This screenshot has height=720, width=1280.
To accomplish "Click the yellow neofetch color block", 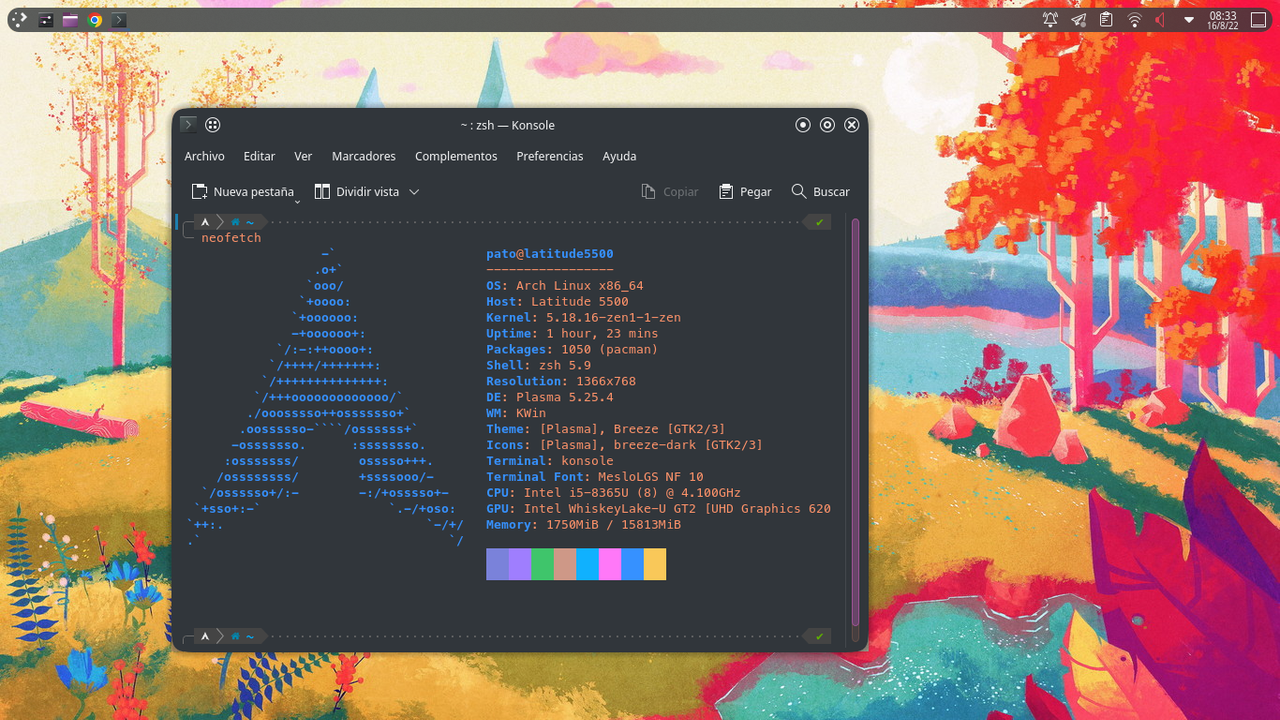I will point(655,564).
